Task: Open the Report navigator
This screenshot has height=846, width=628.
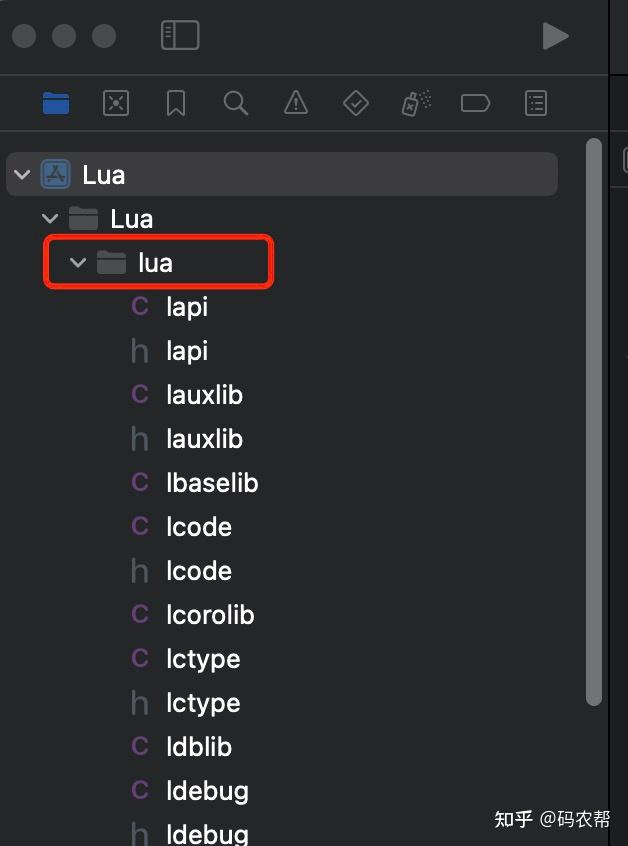Action: pyautogui.click(x=536, y=103)
